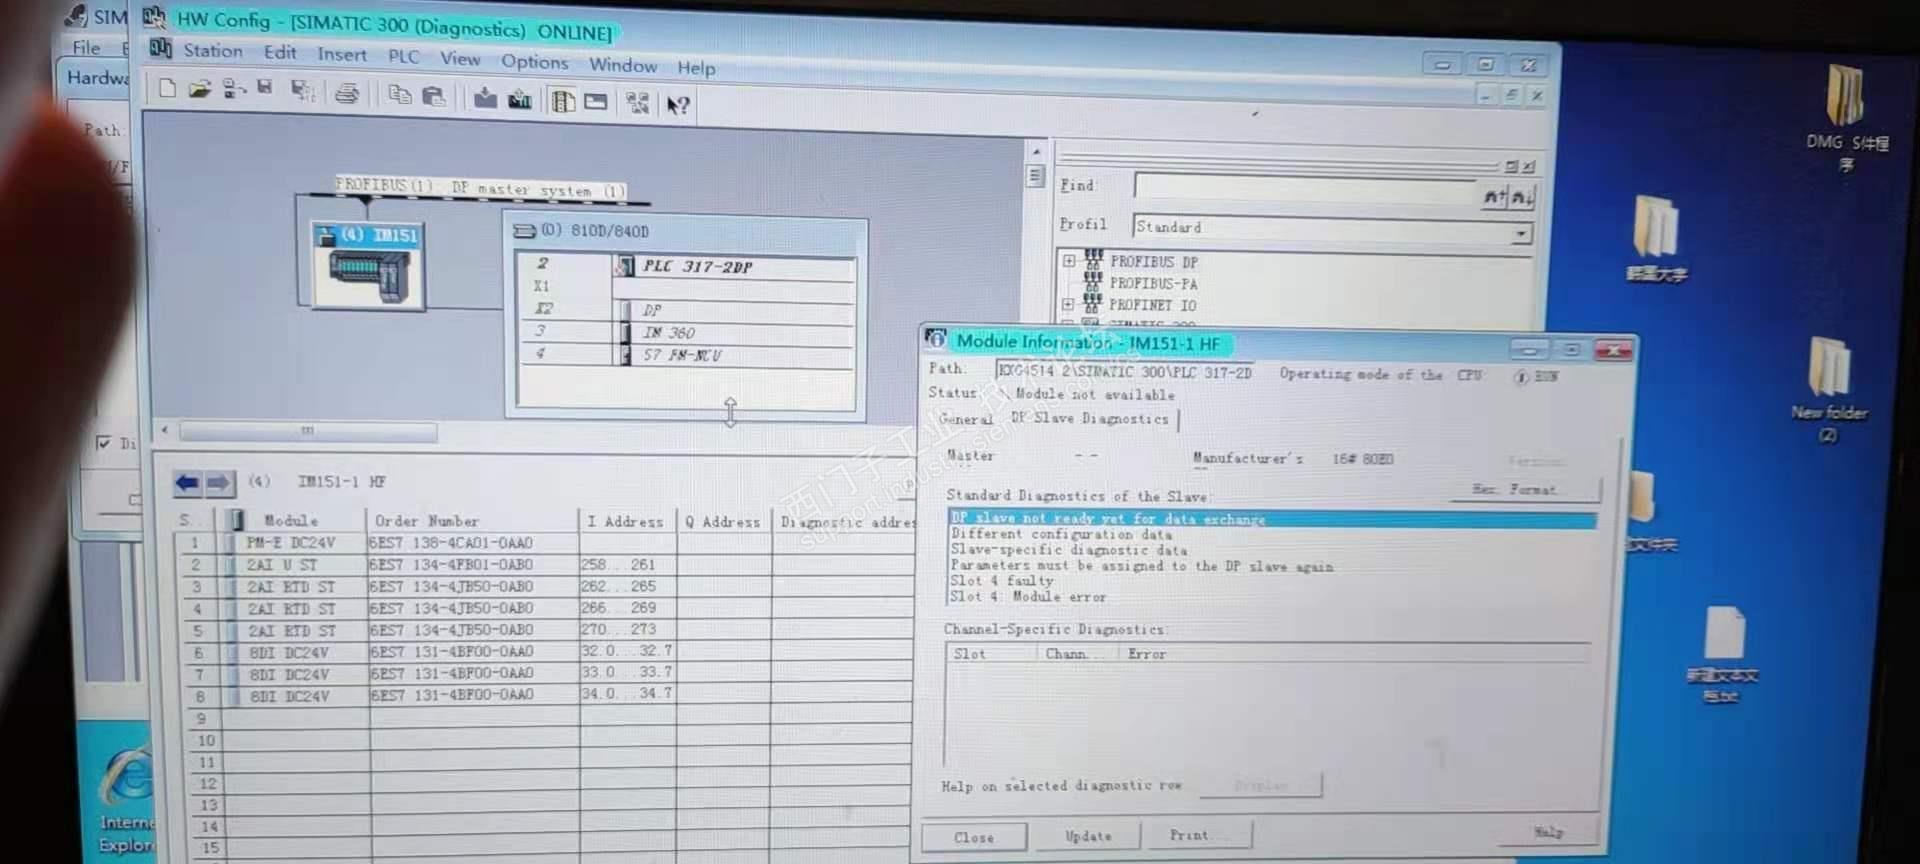
Task: Open Internet Explorer desktop shortcut
Action: [127, 799]
